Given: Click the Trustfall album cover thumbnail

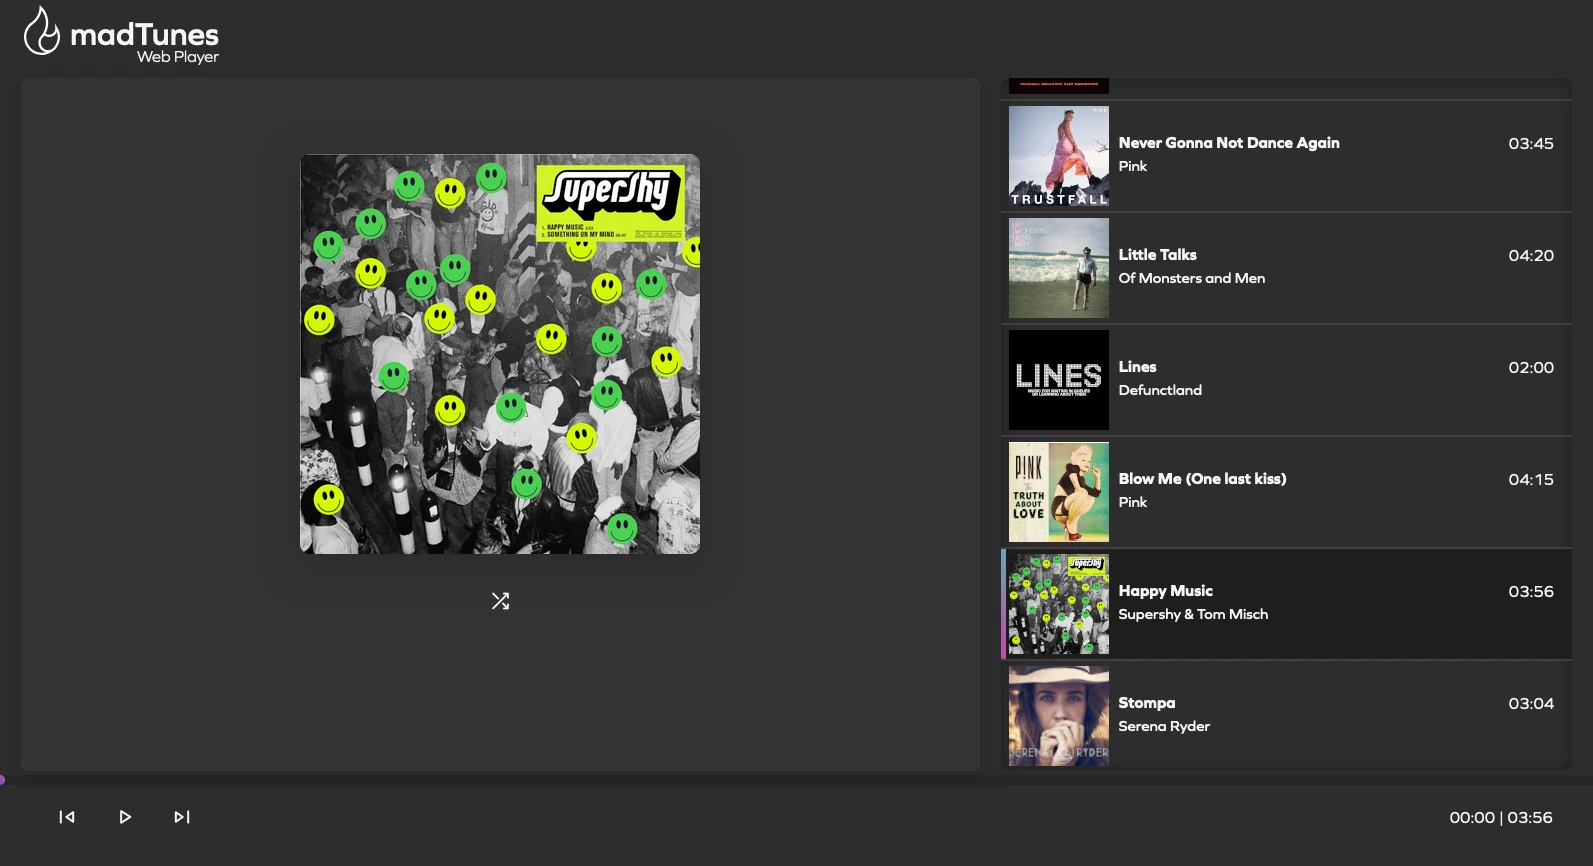Looking at the screenshot, I should pyautogui.click(x=1059, y=156).
